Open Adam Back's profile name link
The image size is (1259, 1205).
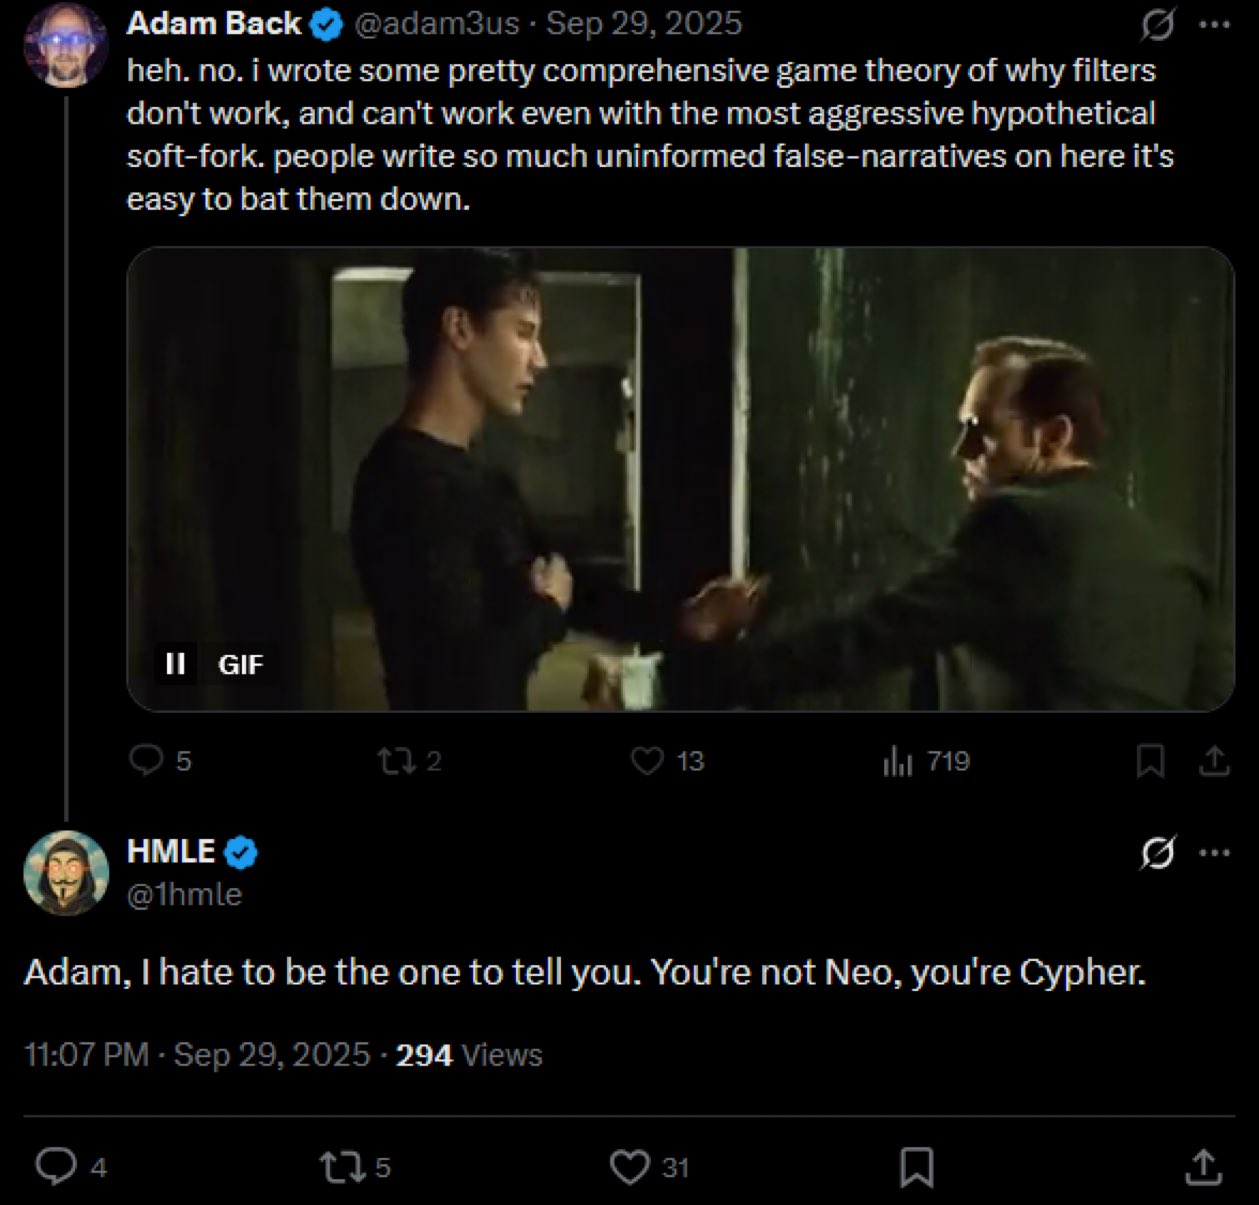click(x=213, y=24)
